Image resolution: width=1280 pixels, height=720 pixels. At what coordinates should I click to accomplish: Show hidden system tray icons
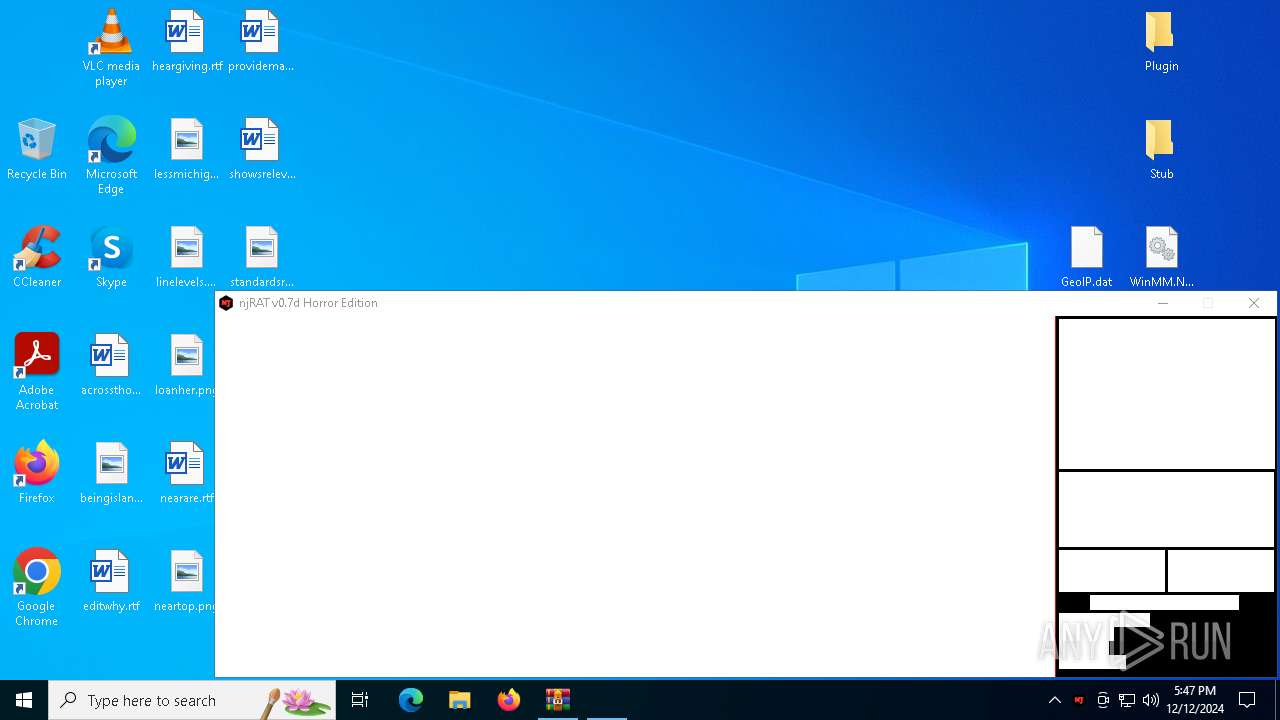pos(1054,700)
